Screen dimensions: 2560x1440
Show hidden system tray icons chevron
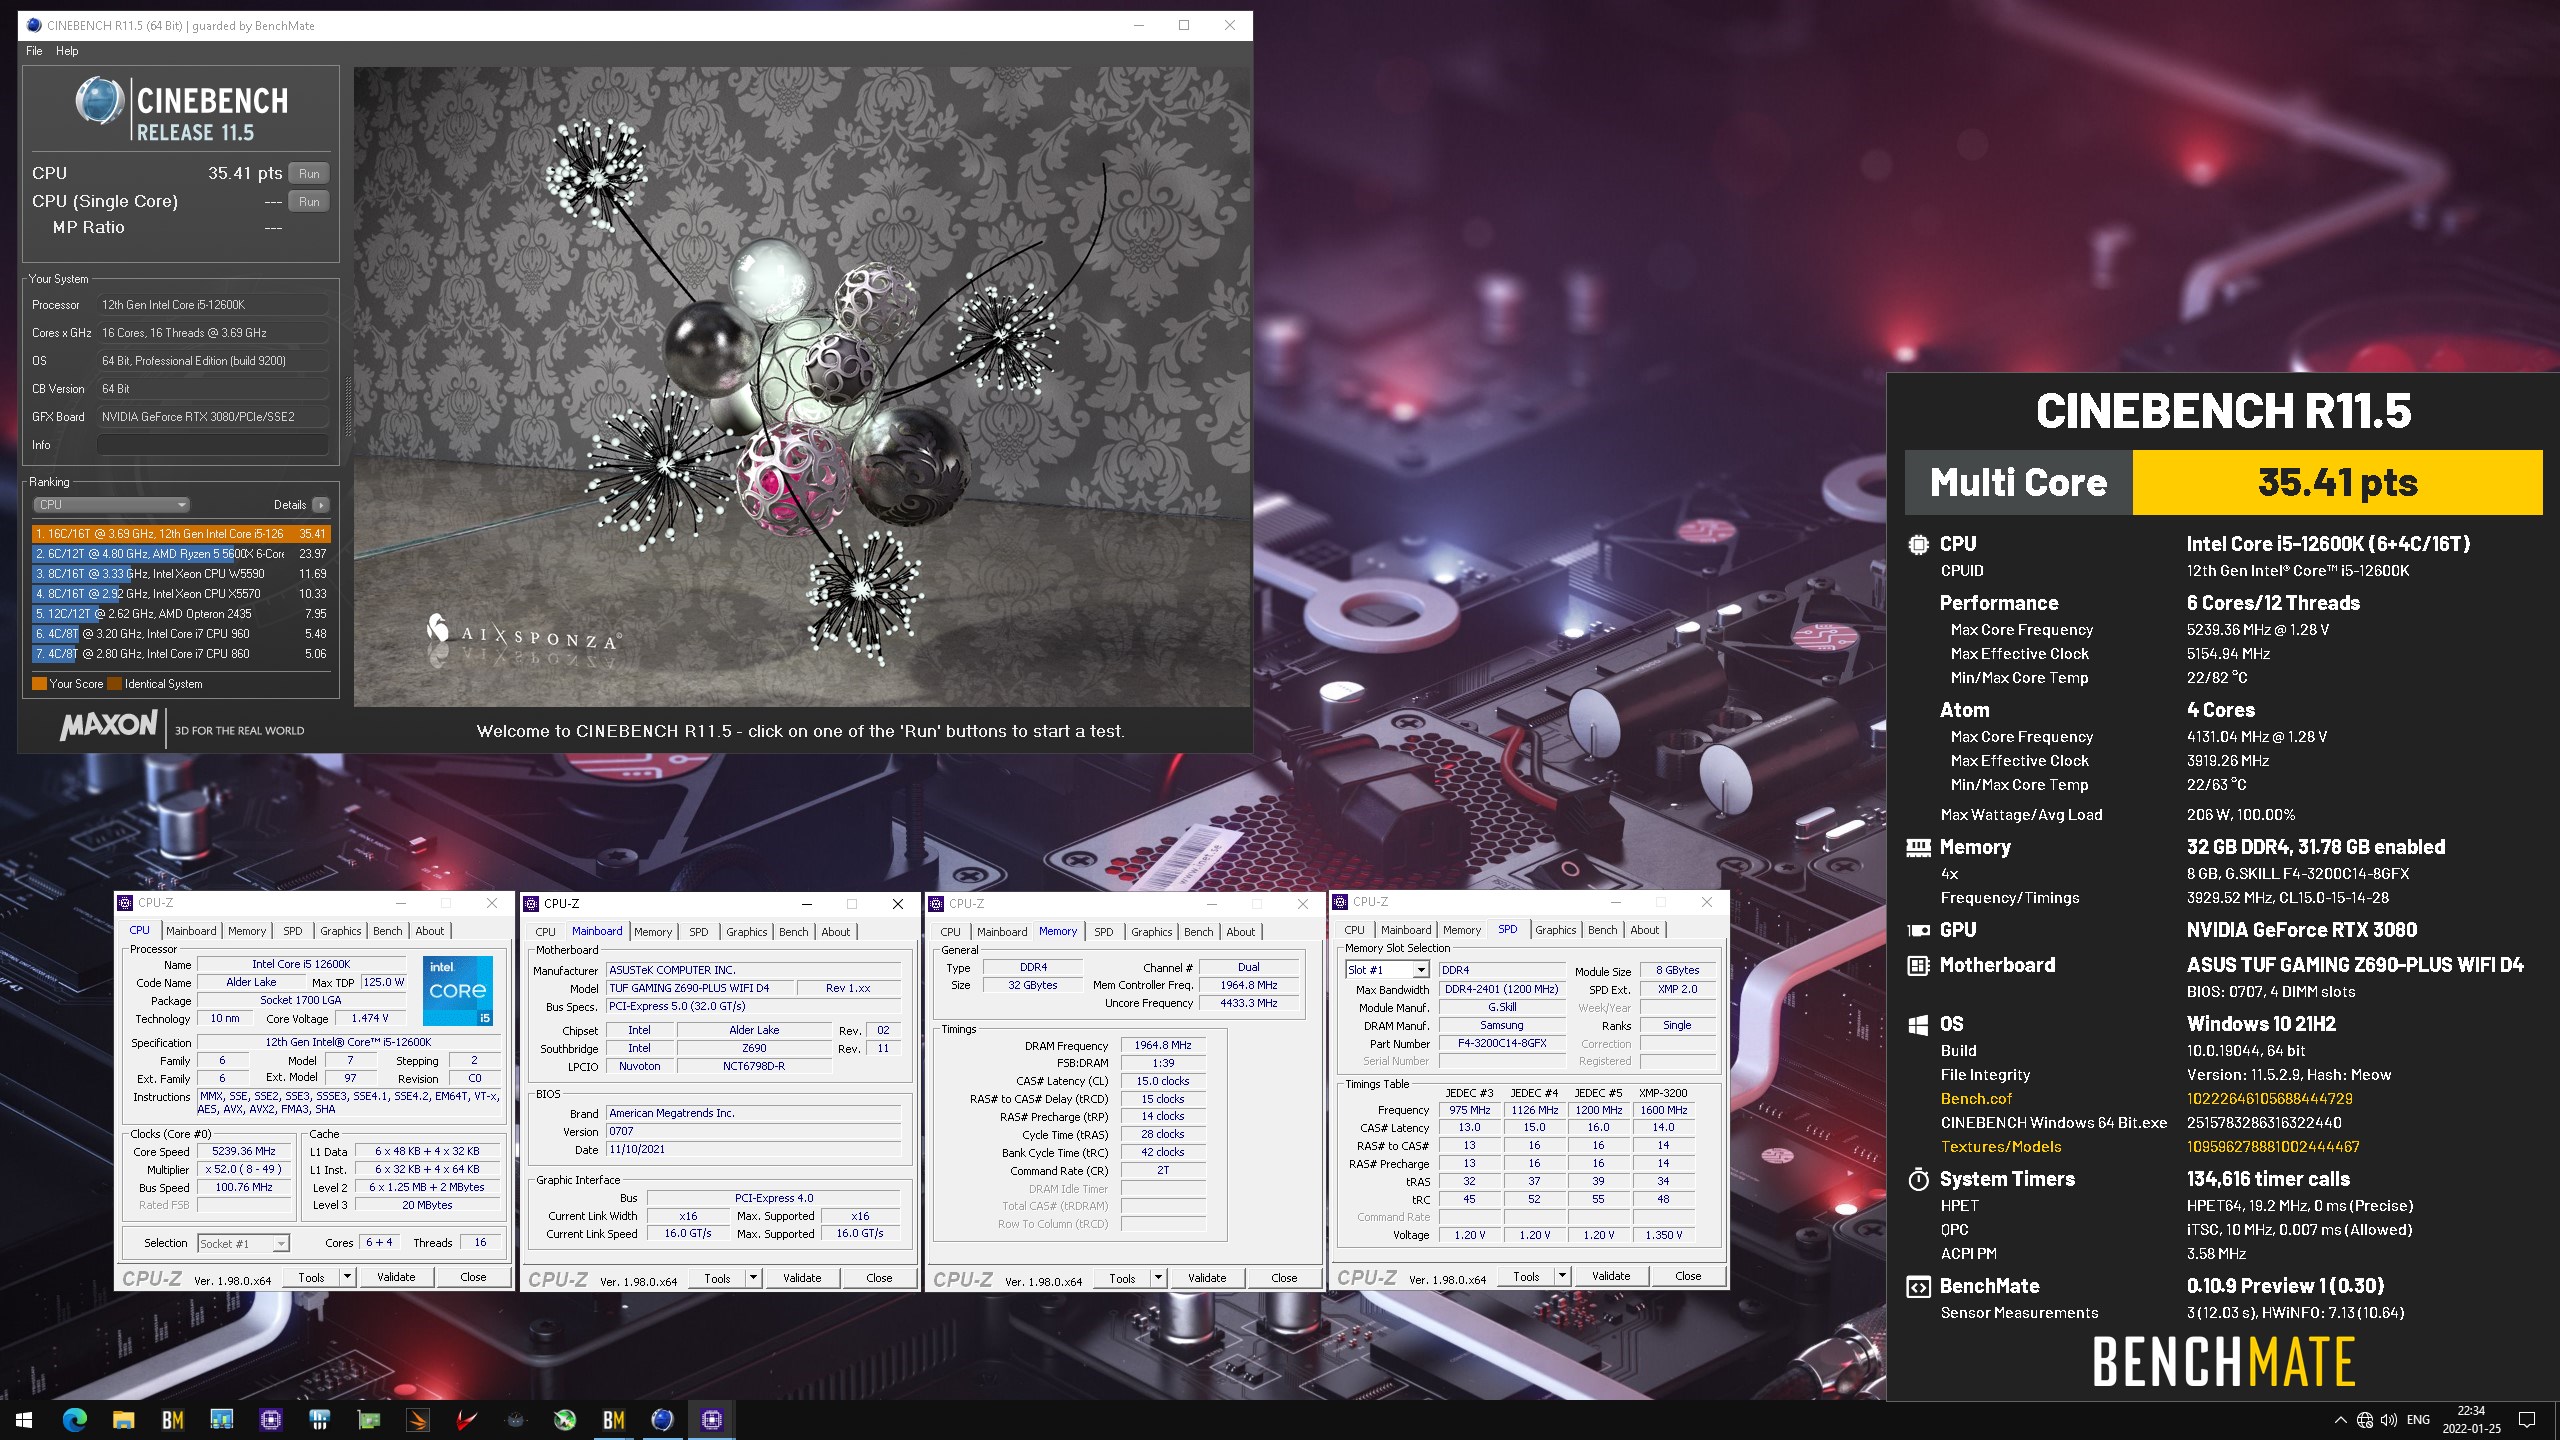[x=2340, y=1420]
